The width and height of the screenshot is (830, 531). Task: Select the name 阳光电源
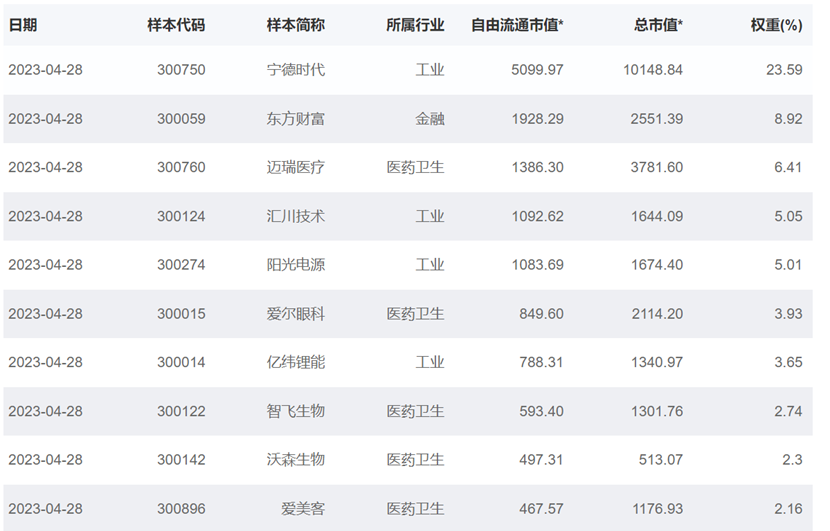coord(295,265)
